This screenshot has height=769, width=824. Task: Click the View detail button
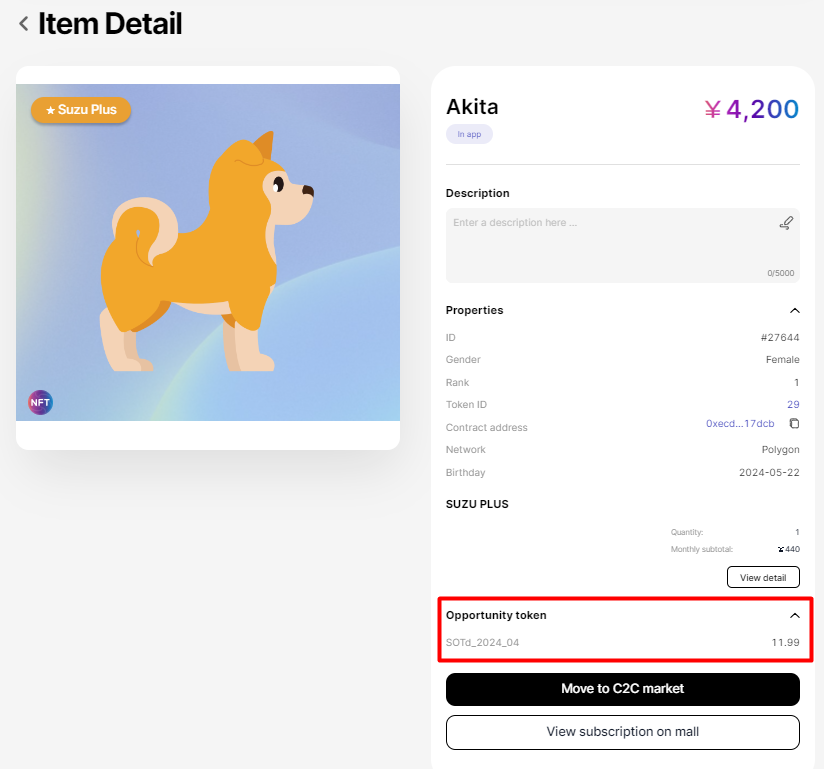coord(763,577)
